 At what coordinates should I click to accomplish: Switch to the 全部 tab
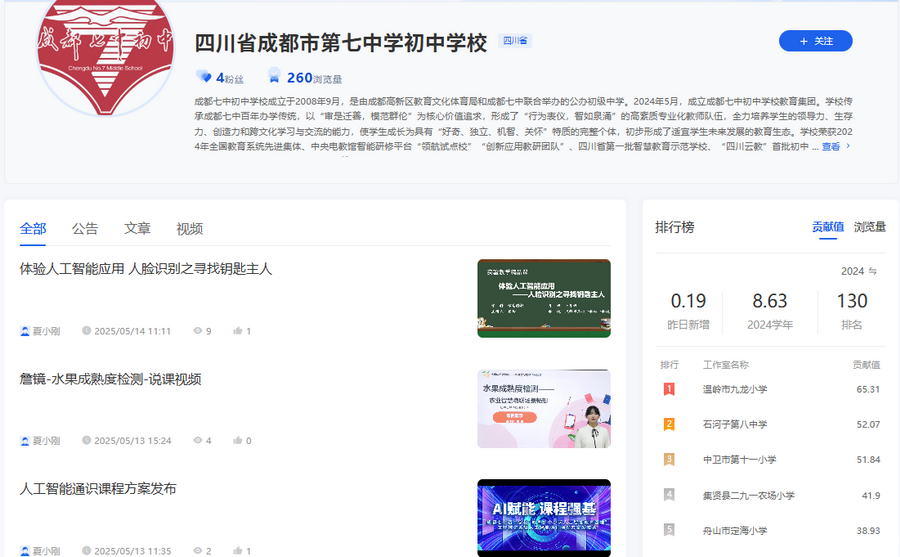point(33,229)
